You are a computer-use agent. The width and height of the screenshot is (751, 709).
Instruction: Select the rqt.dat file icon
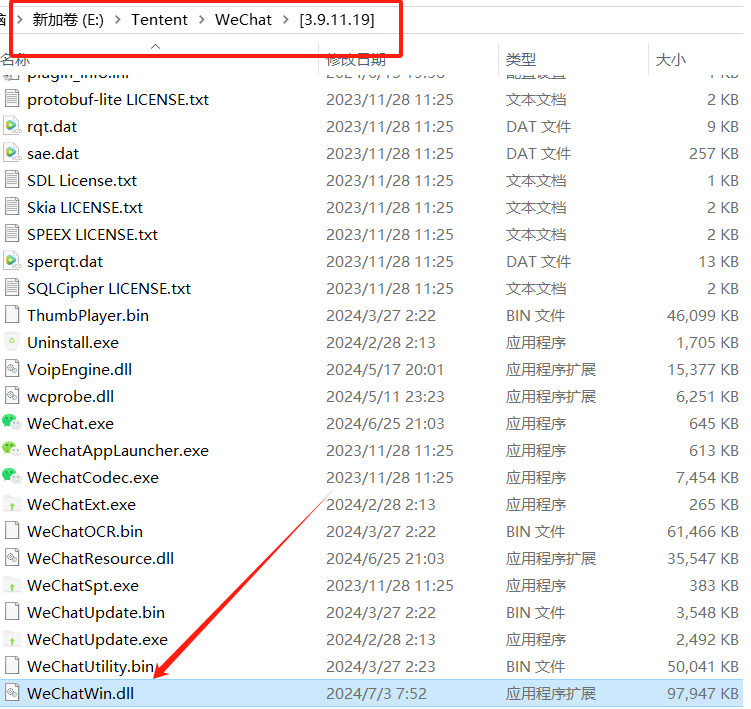point(12,126)
